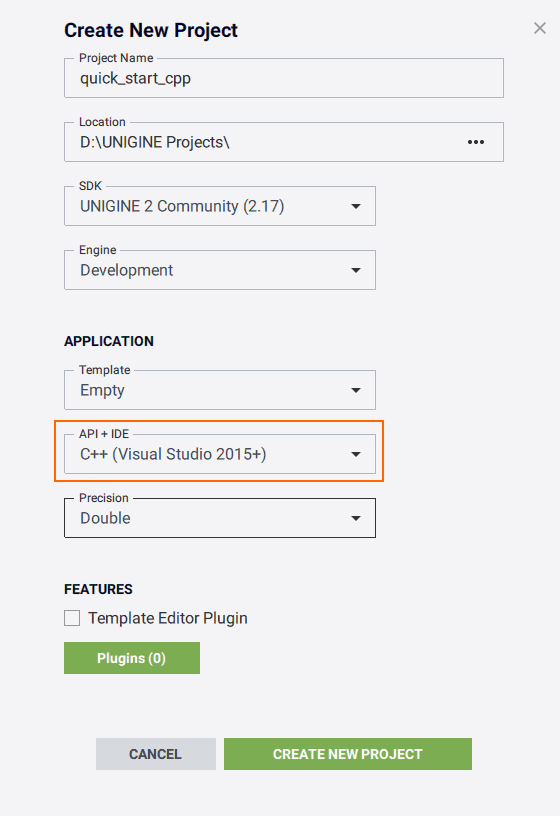Select the UNIGINE 2 Community SDK combo box
The width and height of the screenshot is (560, 816).
pos(220,206)
